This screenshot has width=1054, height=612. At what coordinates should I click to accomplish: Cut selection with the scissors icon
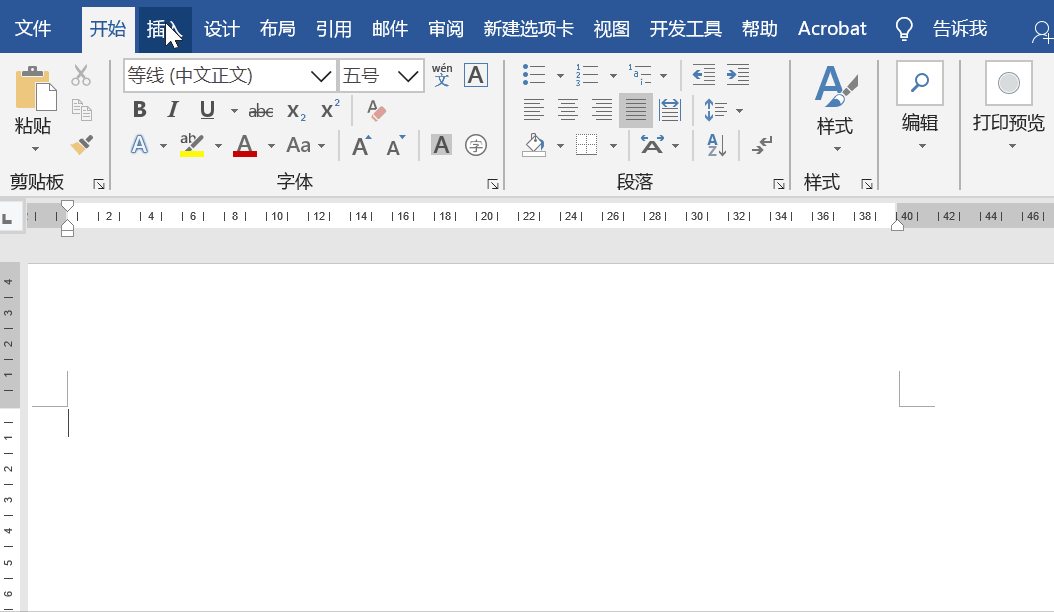click(80, 74)
